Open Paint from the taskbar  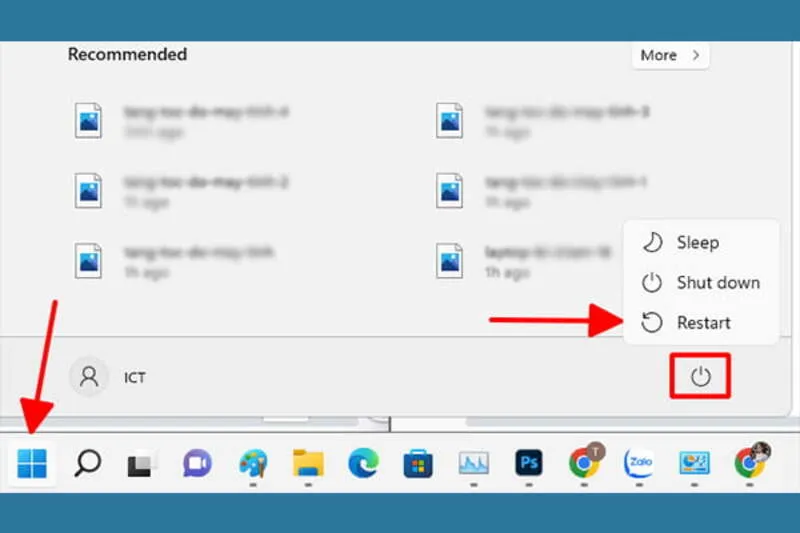click(x=253, y=463)
